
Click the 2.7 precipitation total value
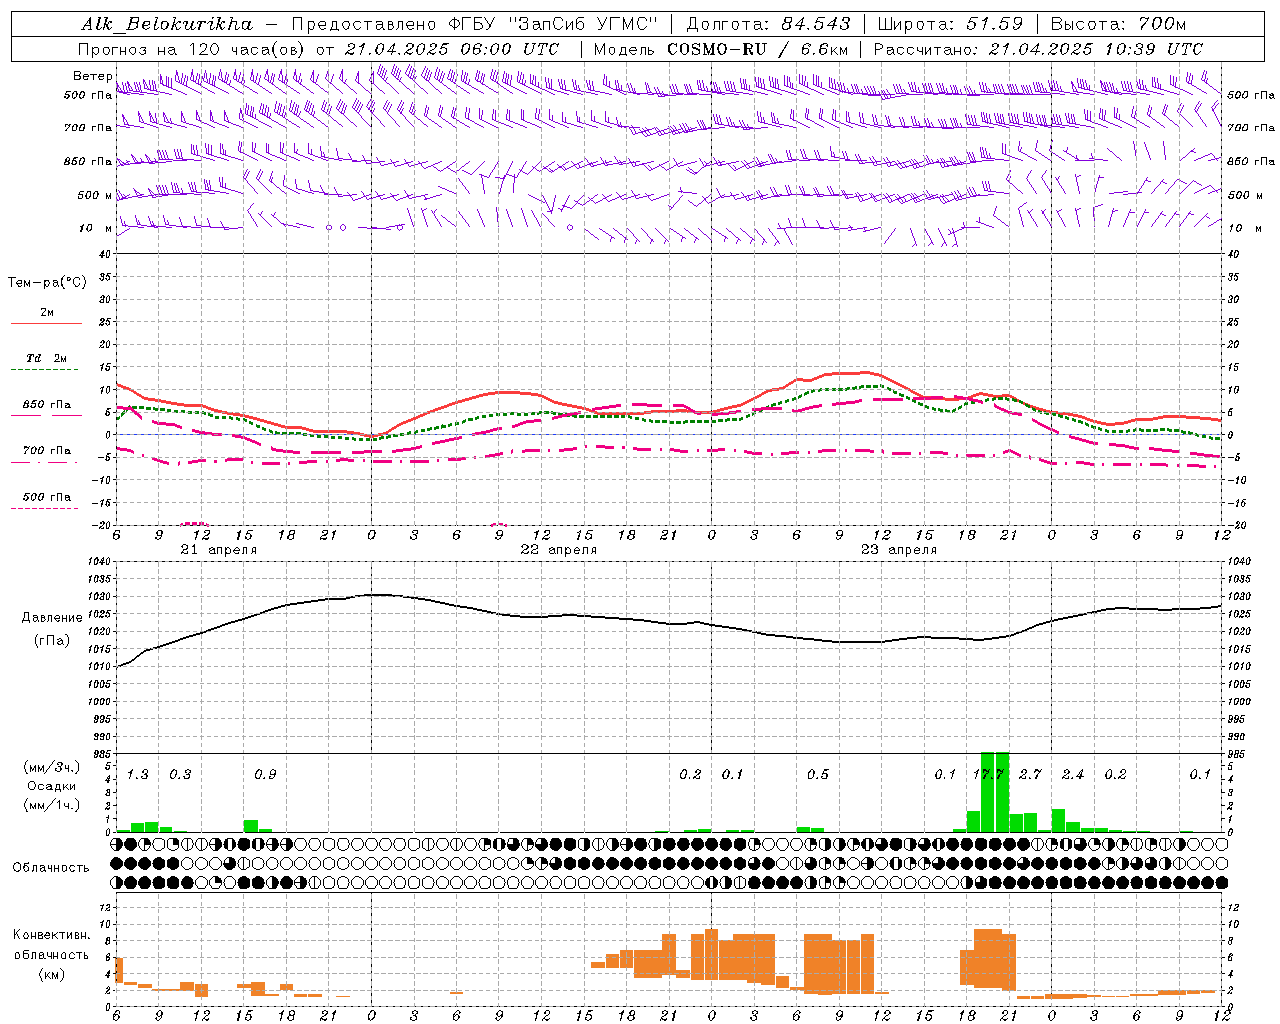point(1030,775)
